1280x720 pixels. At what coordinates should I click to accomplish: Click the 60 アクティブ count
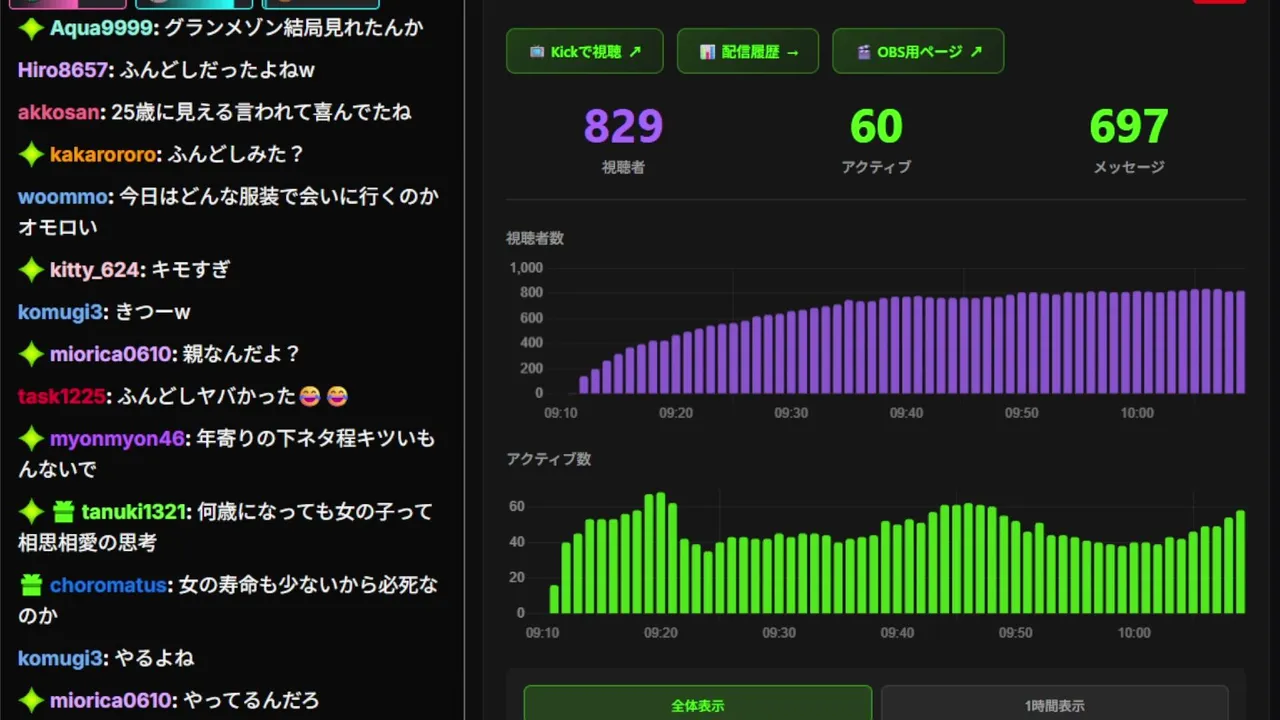[x=876, y=127]
